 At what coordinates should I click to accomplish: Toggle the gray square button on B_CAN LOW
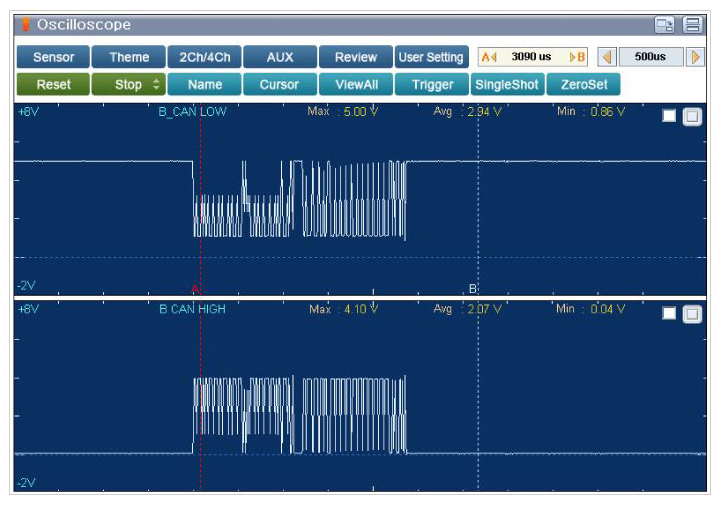tap(692, 116)
